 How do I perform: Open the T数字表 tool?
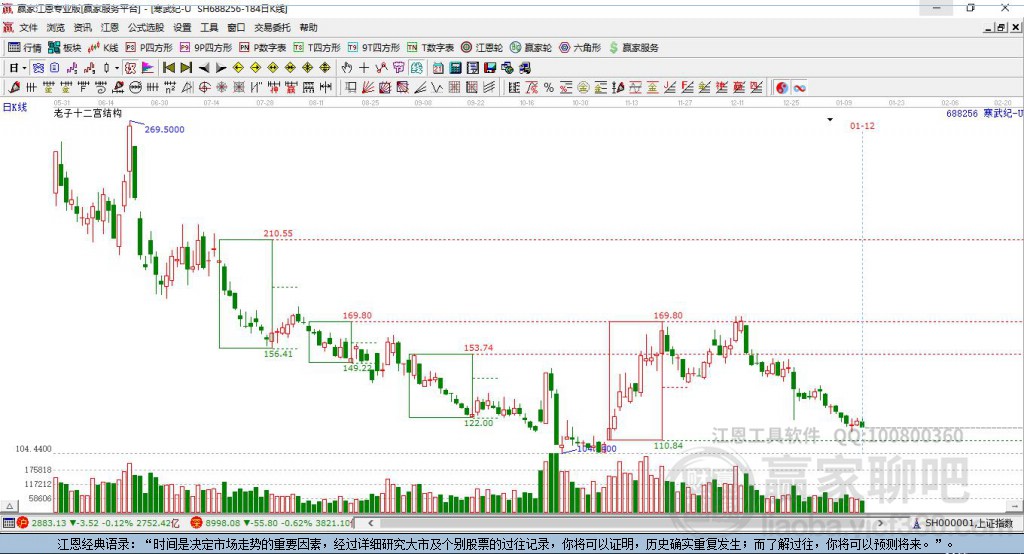430,48
